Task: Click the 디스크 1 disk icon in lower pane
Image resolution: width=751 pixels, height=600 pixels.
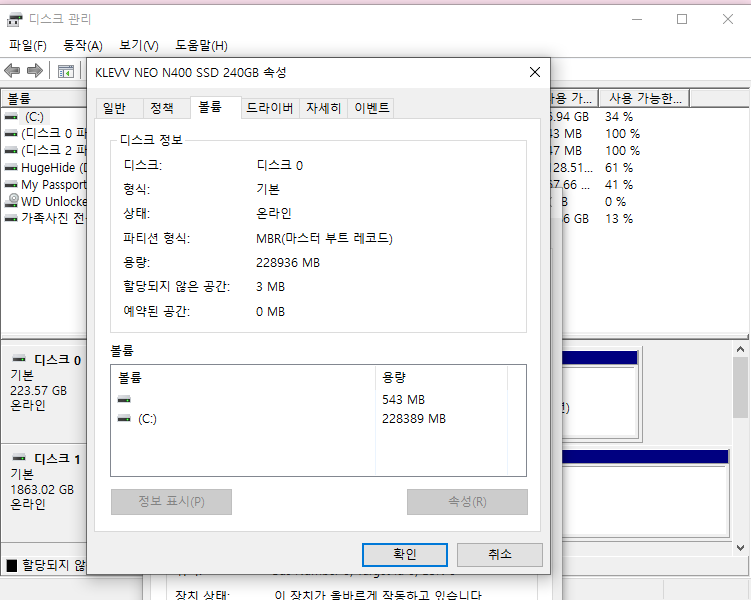Action: tap(19, 457)
